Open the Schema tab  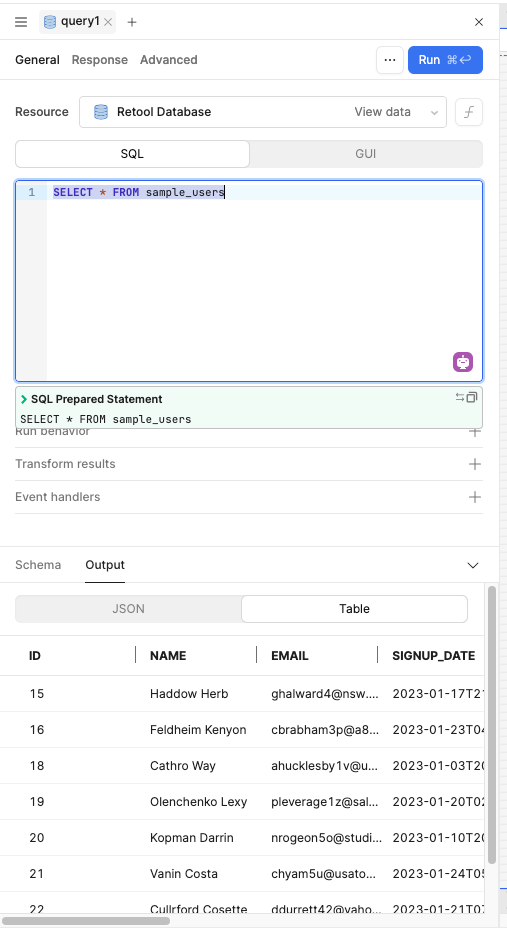38,565
